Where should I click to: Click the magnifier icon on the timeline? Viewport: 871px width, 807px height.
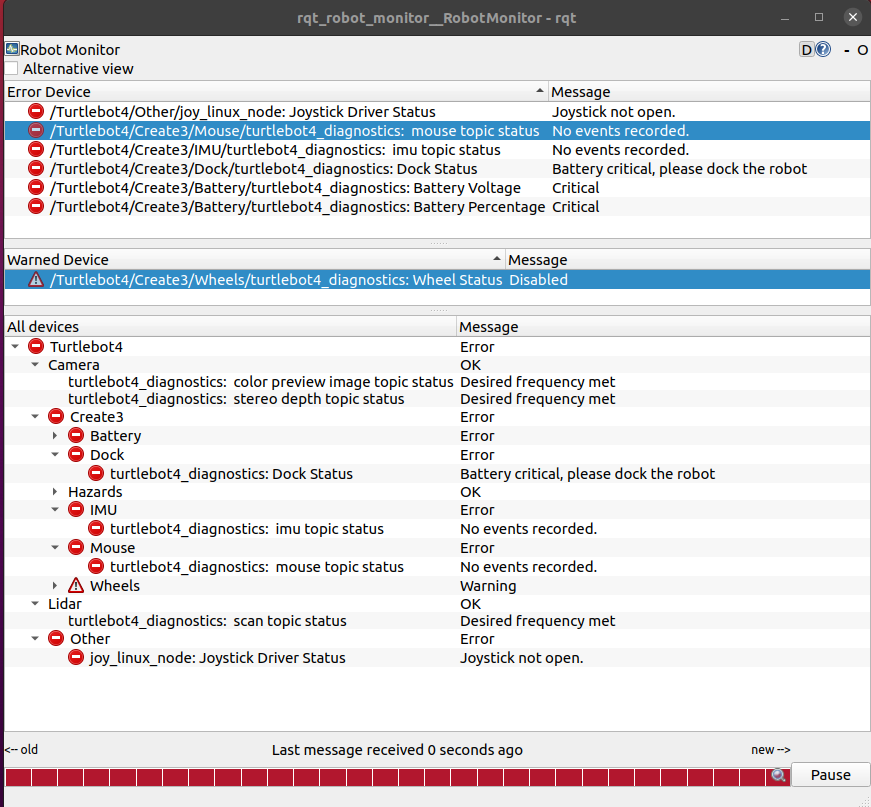(x=778, y=775)
